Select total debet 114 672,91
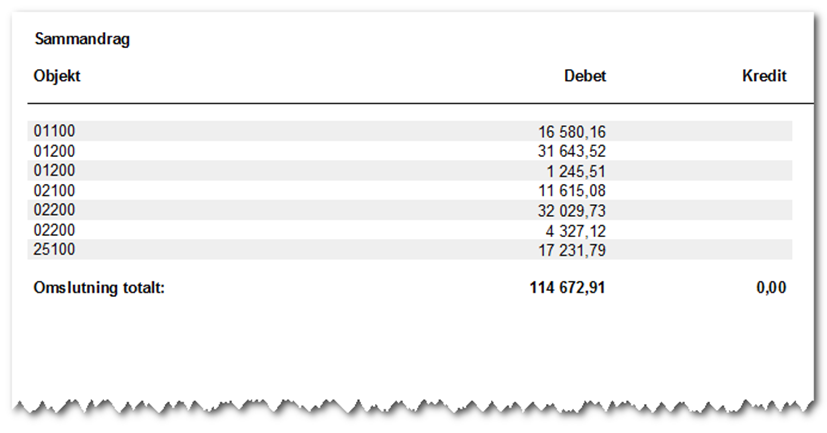Screen dimensions: 827x433 (x=567, y=288)
